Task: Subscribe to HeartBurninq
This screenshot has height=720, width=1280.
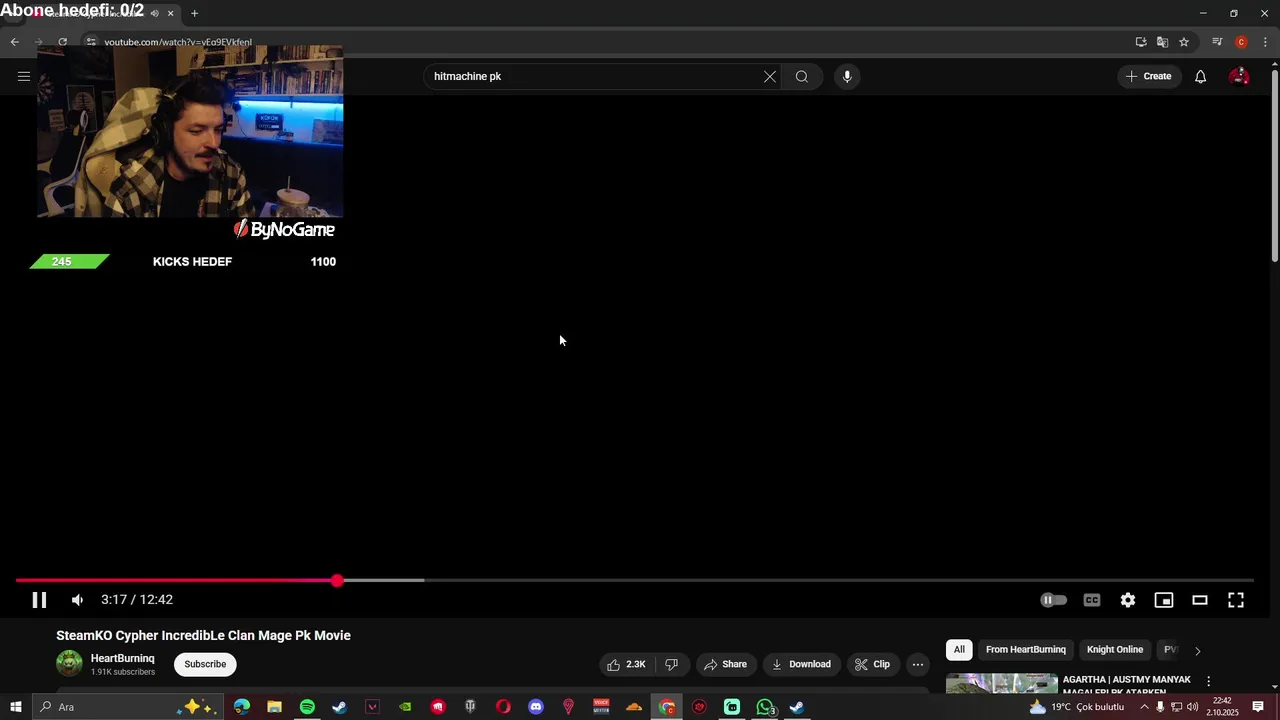Action: pos(205,664)
